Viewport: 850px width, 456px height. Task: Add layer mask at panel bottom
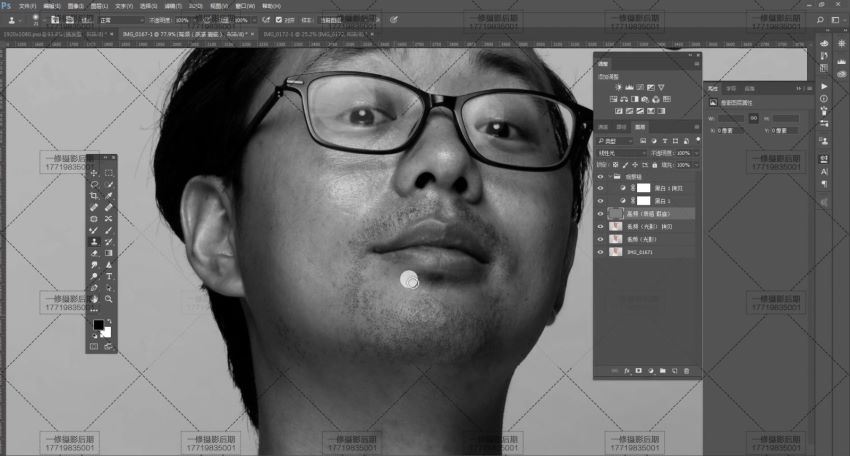(x=639, y=371)
